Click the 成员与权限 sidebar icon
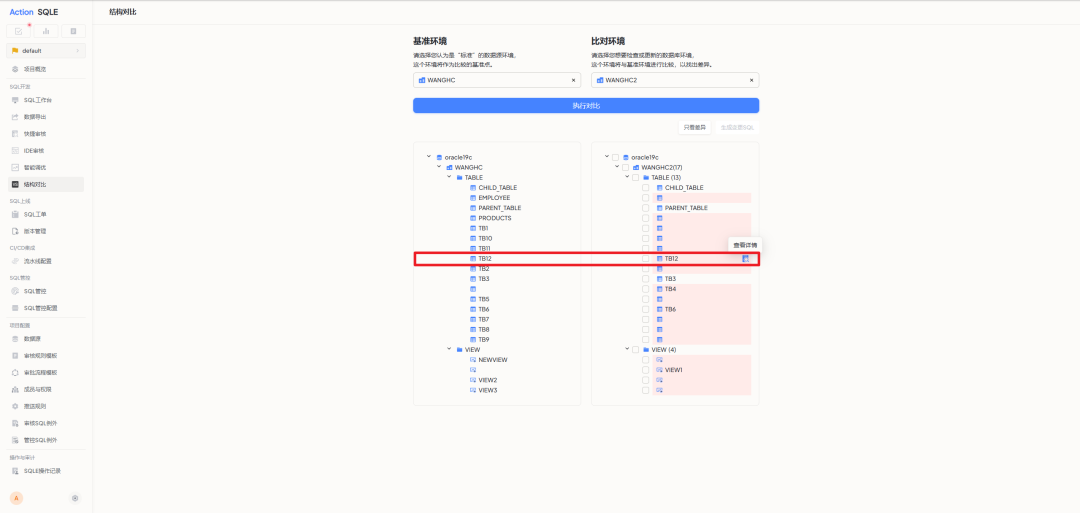 tap(15, 389)
